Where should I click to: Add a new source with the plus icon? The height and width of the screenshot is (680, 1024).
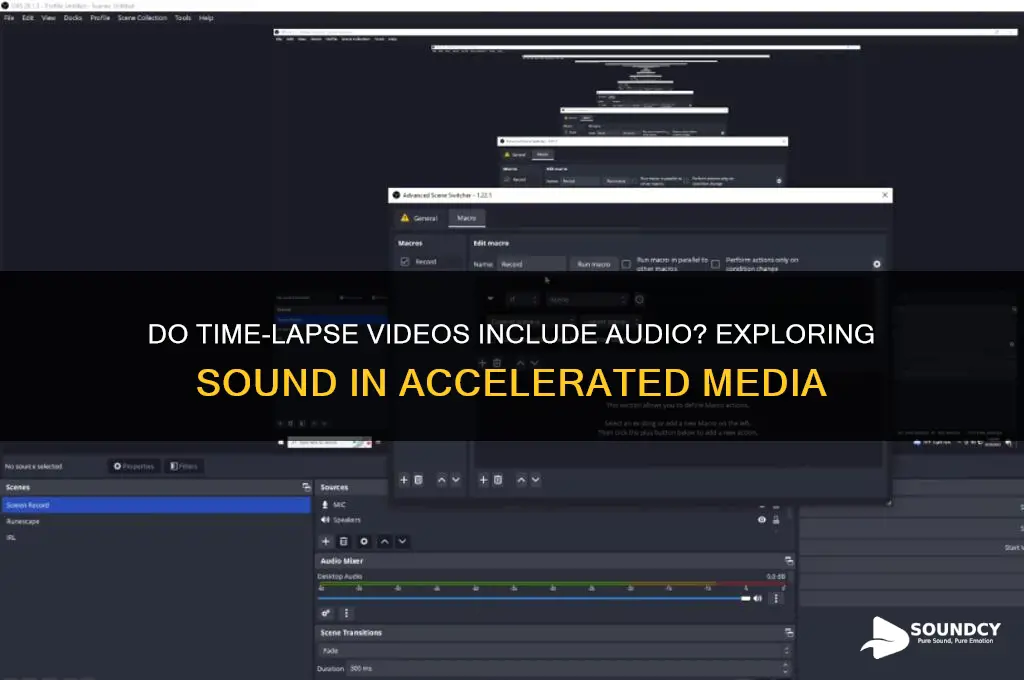(326, 542)
